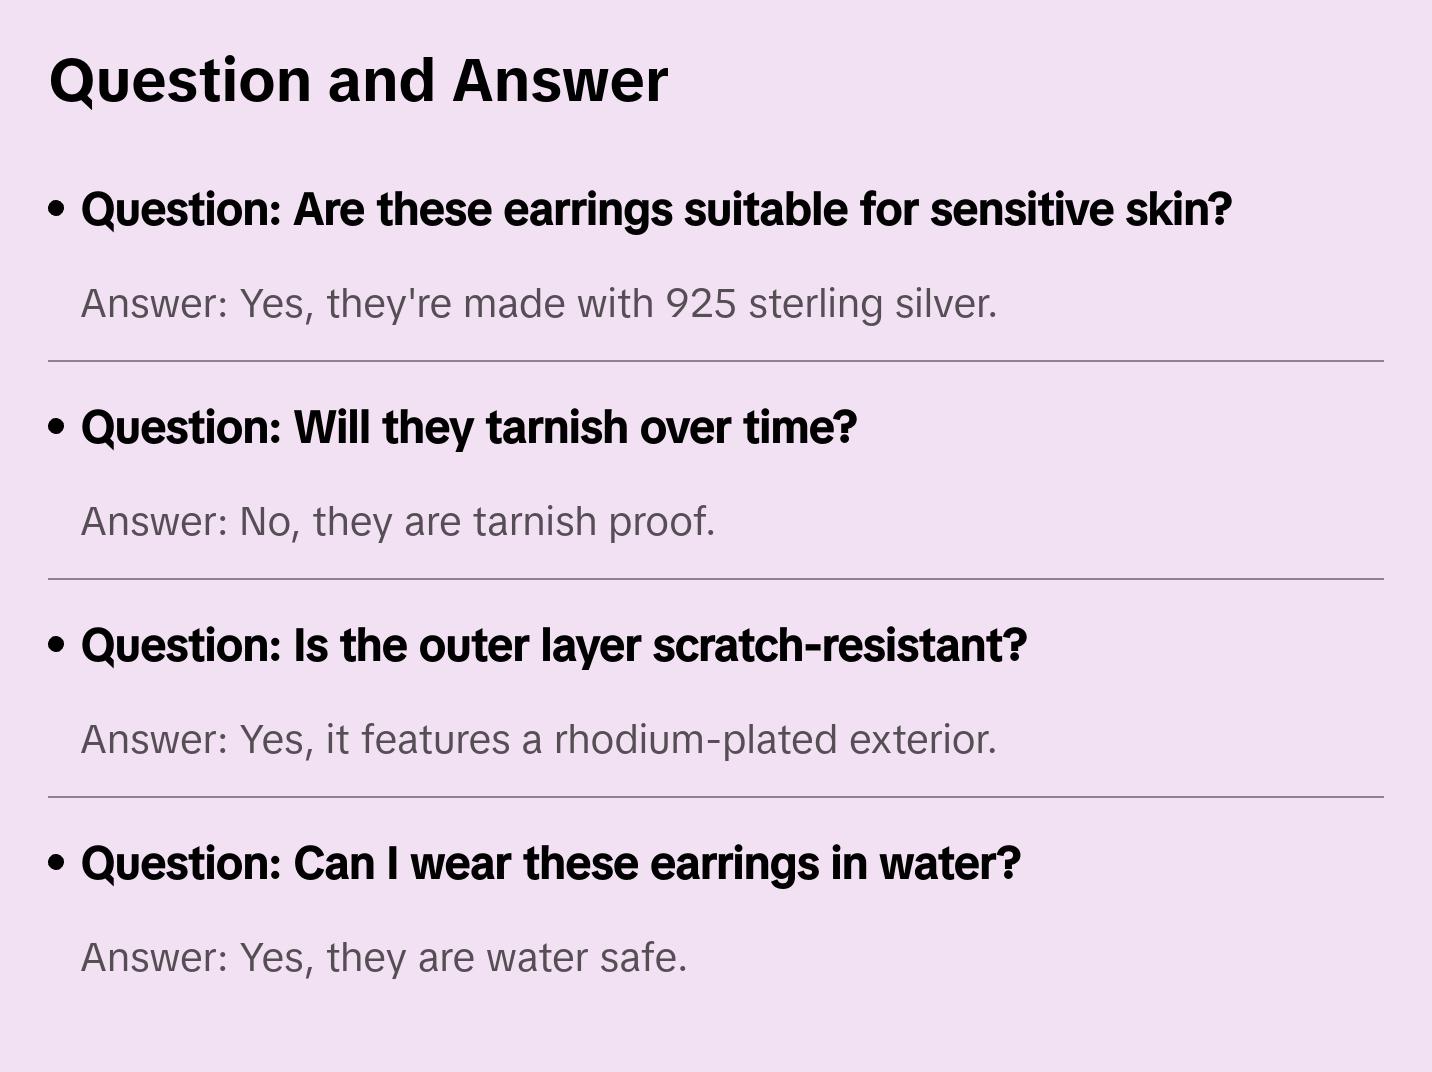Click the 925 sterling silver answer
This screenshot has width=1432, height=1072.
point(539,304)
